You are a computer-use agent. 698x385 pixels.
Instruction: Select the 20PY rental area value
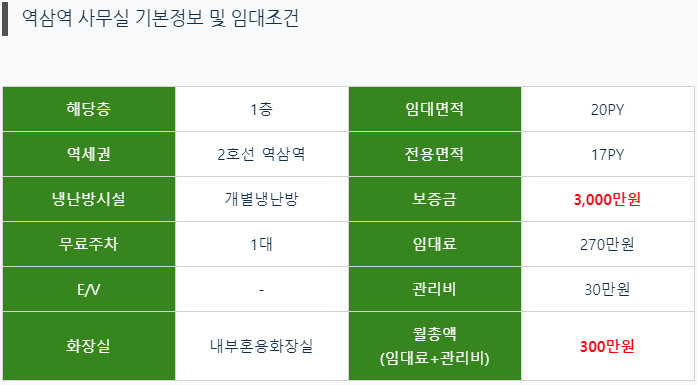[608, 109]
